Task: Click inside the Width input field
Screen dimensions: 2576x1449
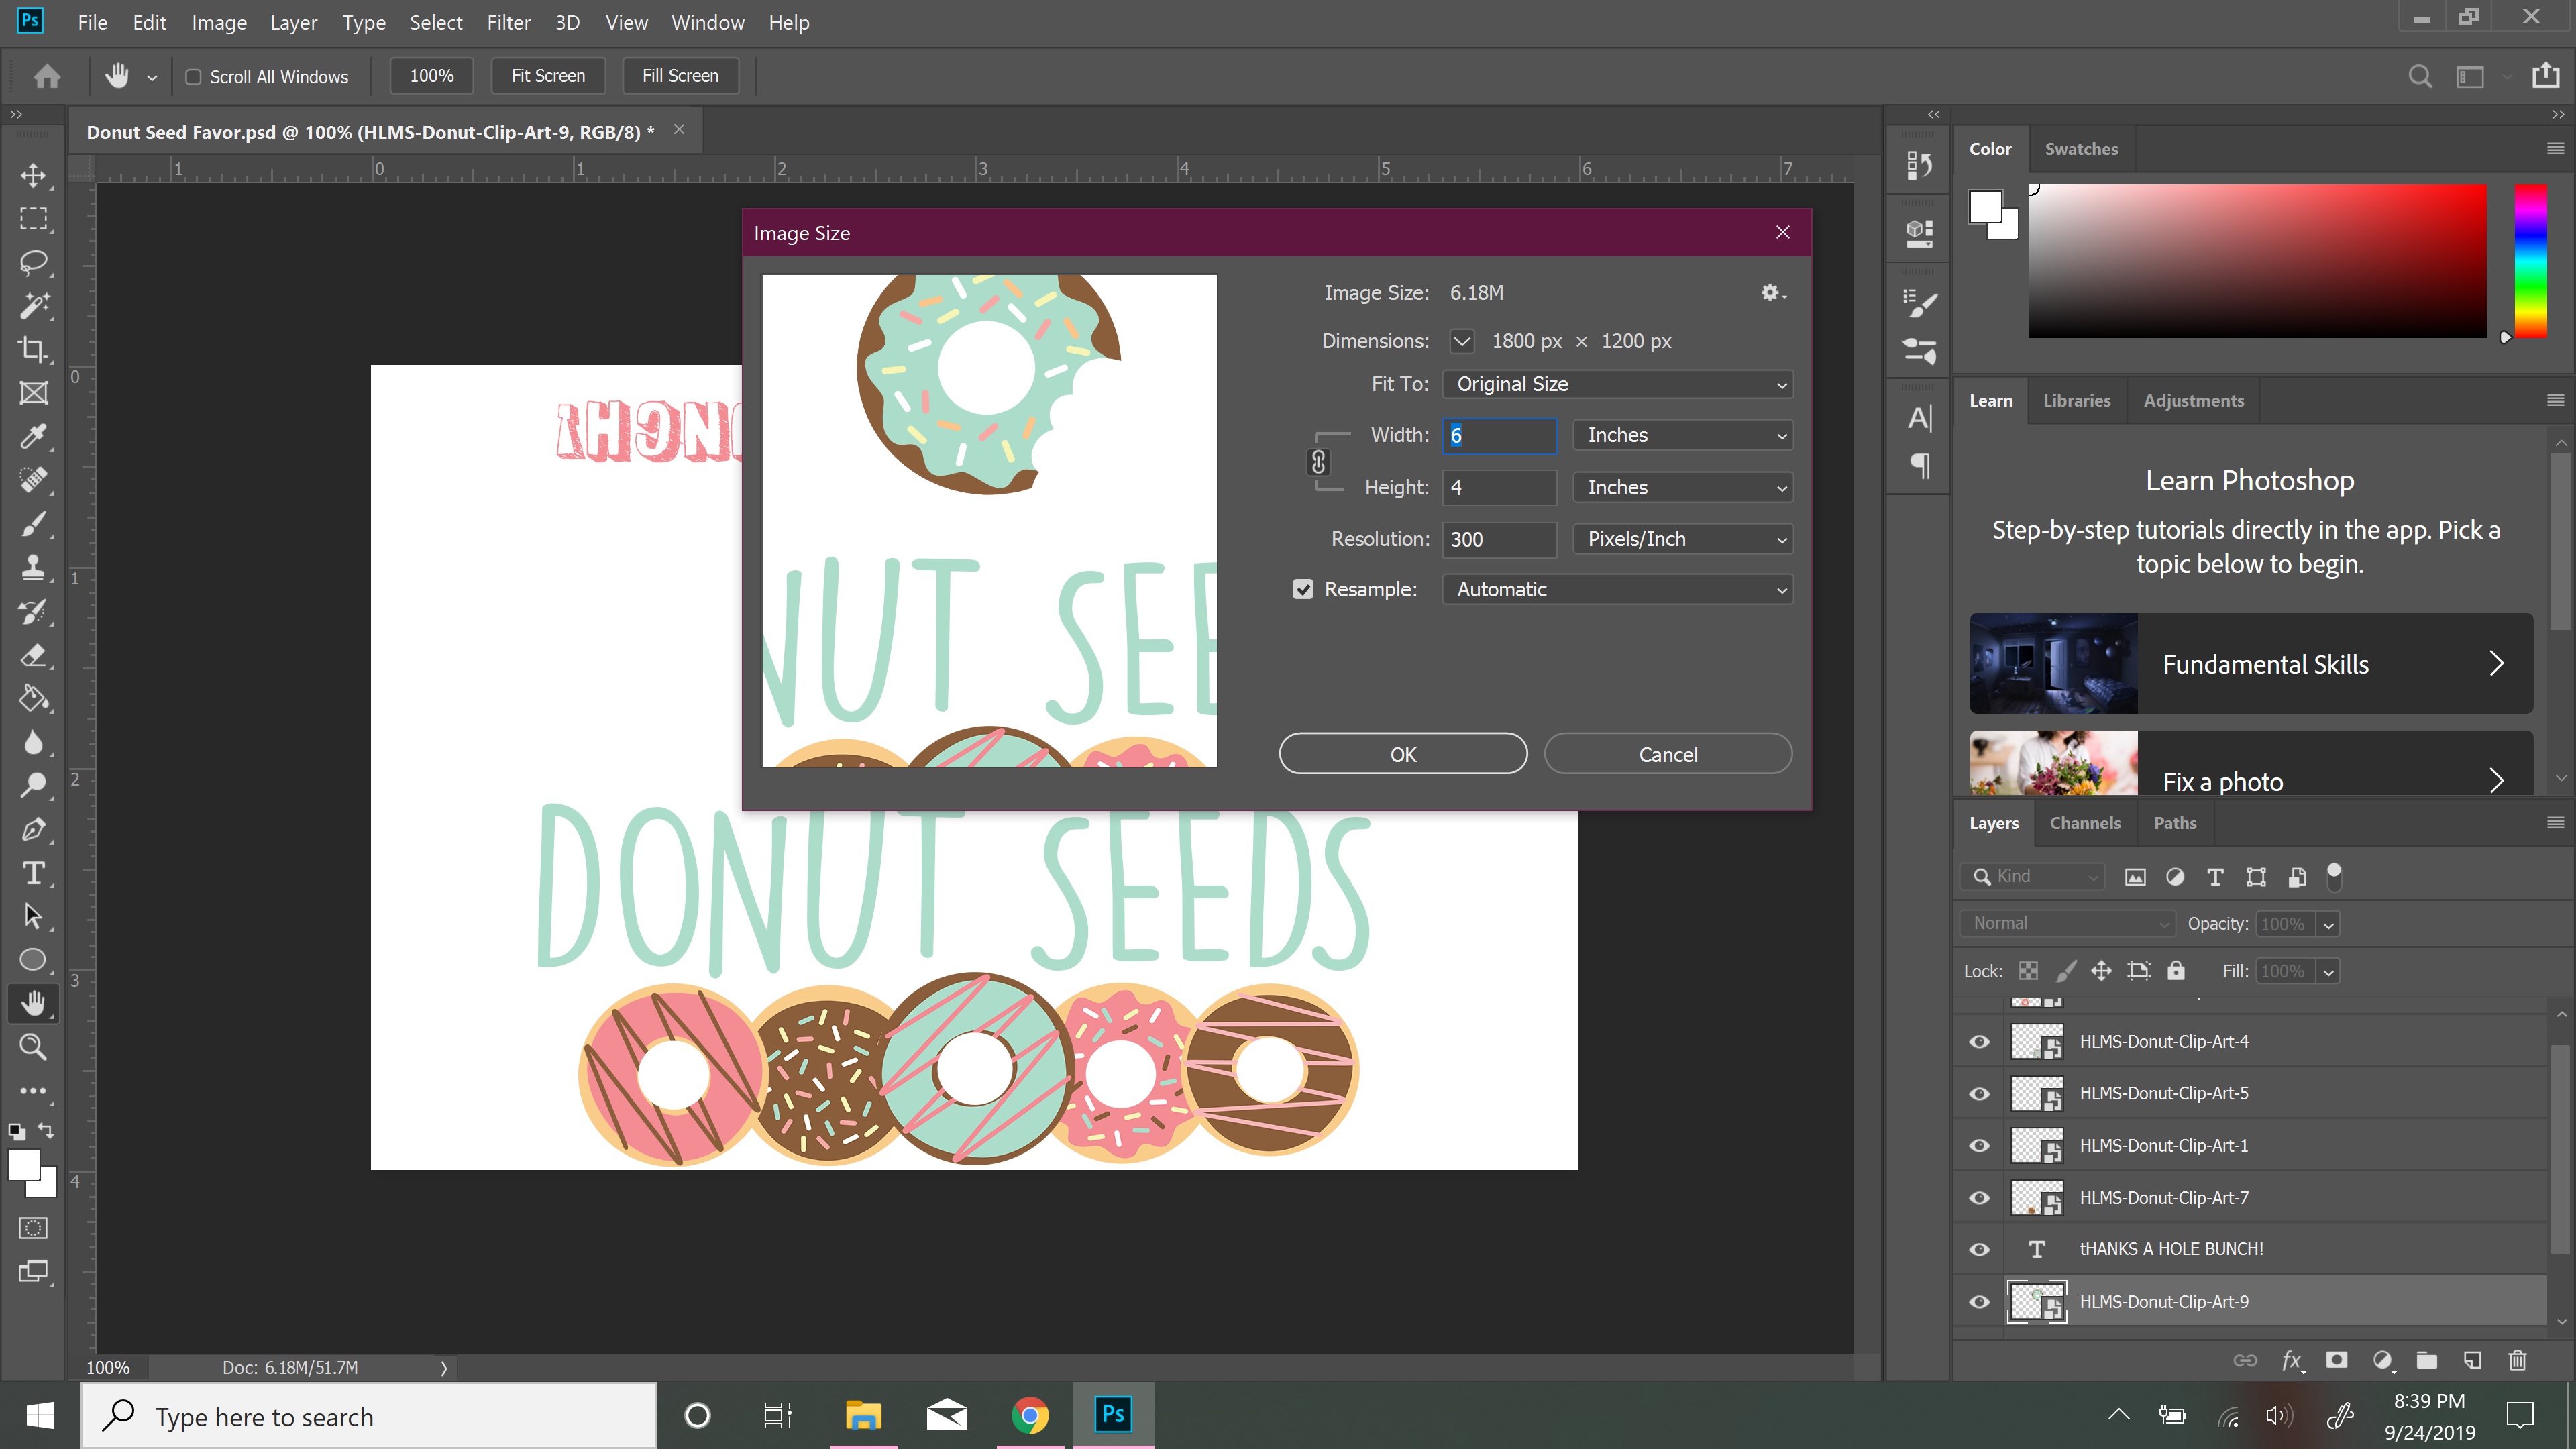Action: [1499, 435]
